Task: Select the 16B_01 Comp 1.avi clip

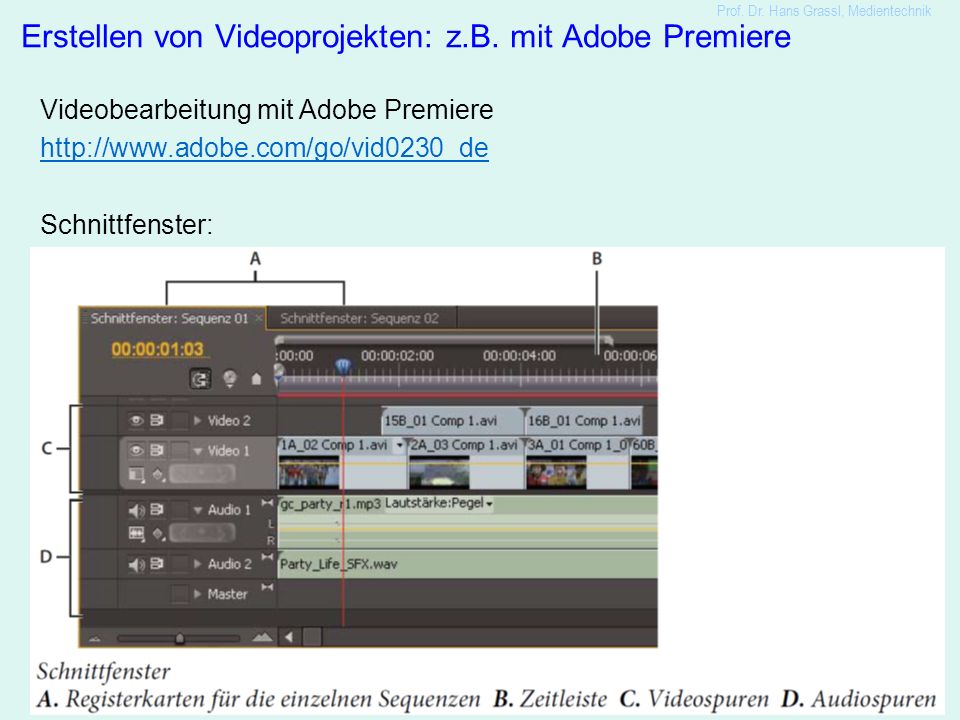Action: coord(584,421)
